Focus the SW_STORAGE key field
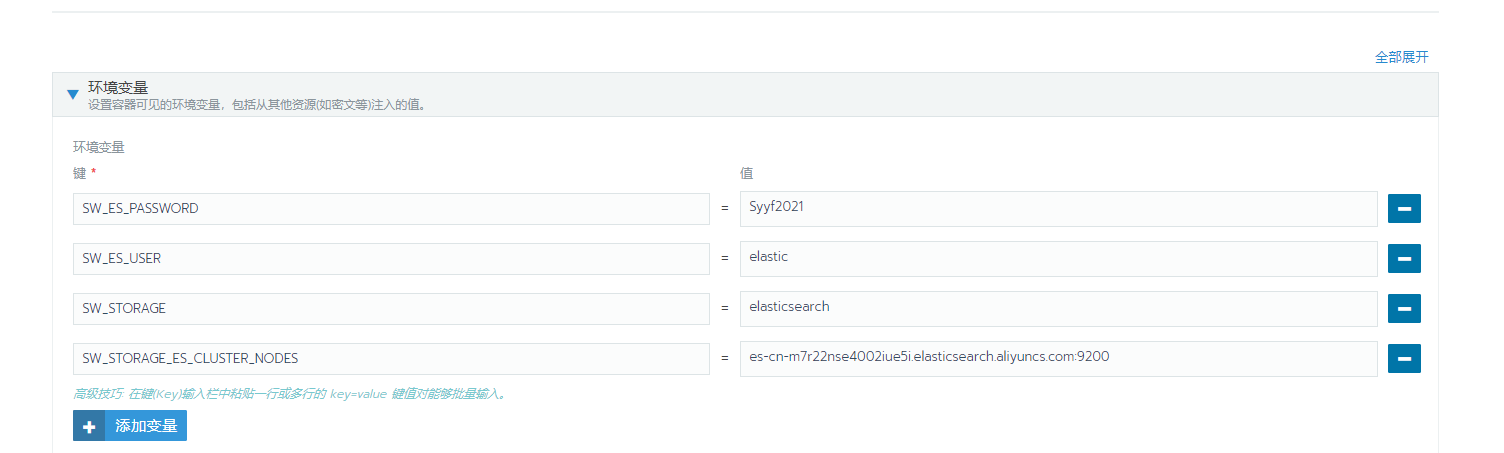Viewport: 1504px width, 453px height. click(x=391, y=309)
